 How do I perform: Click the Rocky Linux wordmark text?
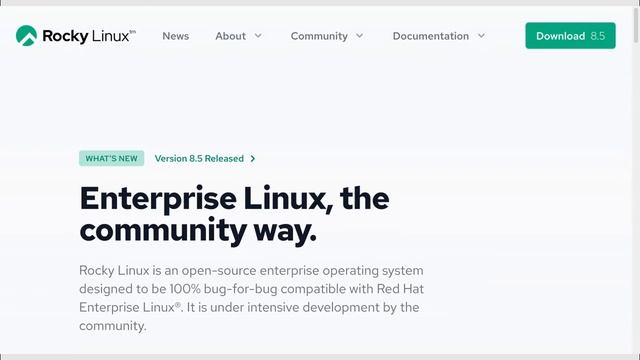(x=89, y=36)
